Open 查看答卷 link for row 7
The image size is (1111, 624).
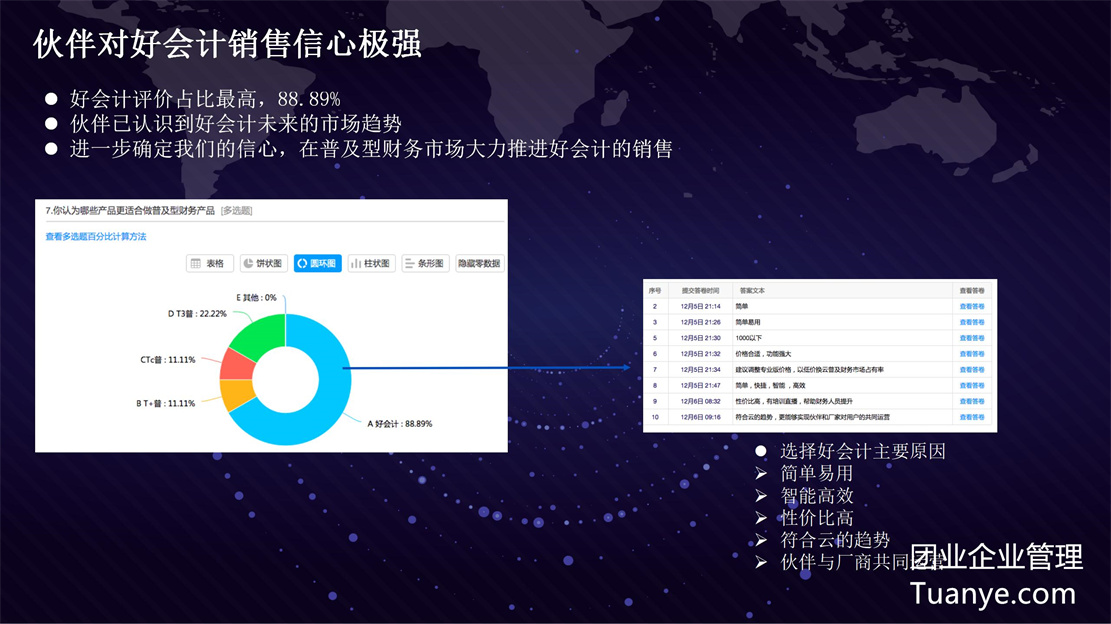click(x=971, y=370)
